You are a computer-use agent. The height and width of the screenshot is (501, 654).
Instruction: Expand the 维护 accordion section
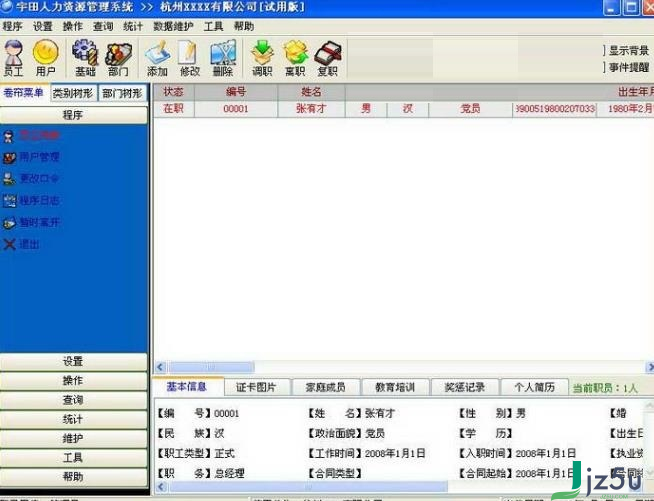(x=73, y=438)
